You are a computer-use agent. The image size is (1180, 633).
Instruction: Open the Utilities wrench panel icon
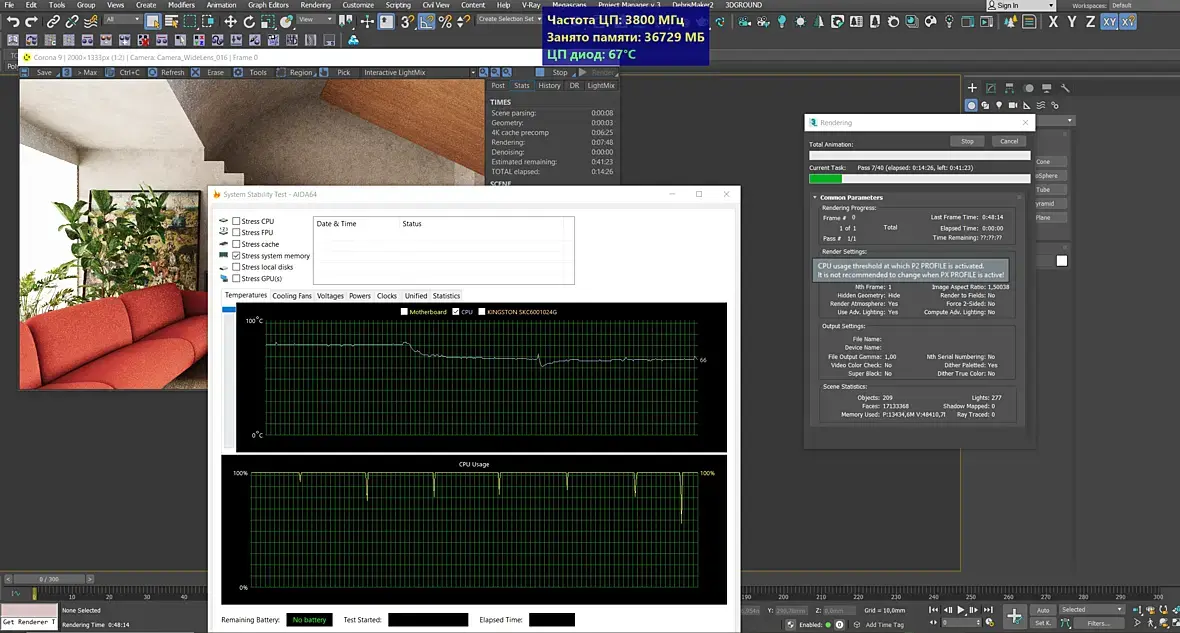tap(1066, 88)
